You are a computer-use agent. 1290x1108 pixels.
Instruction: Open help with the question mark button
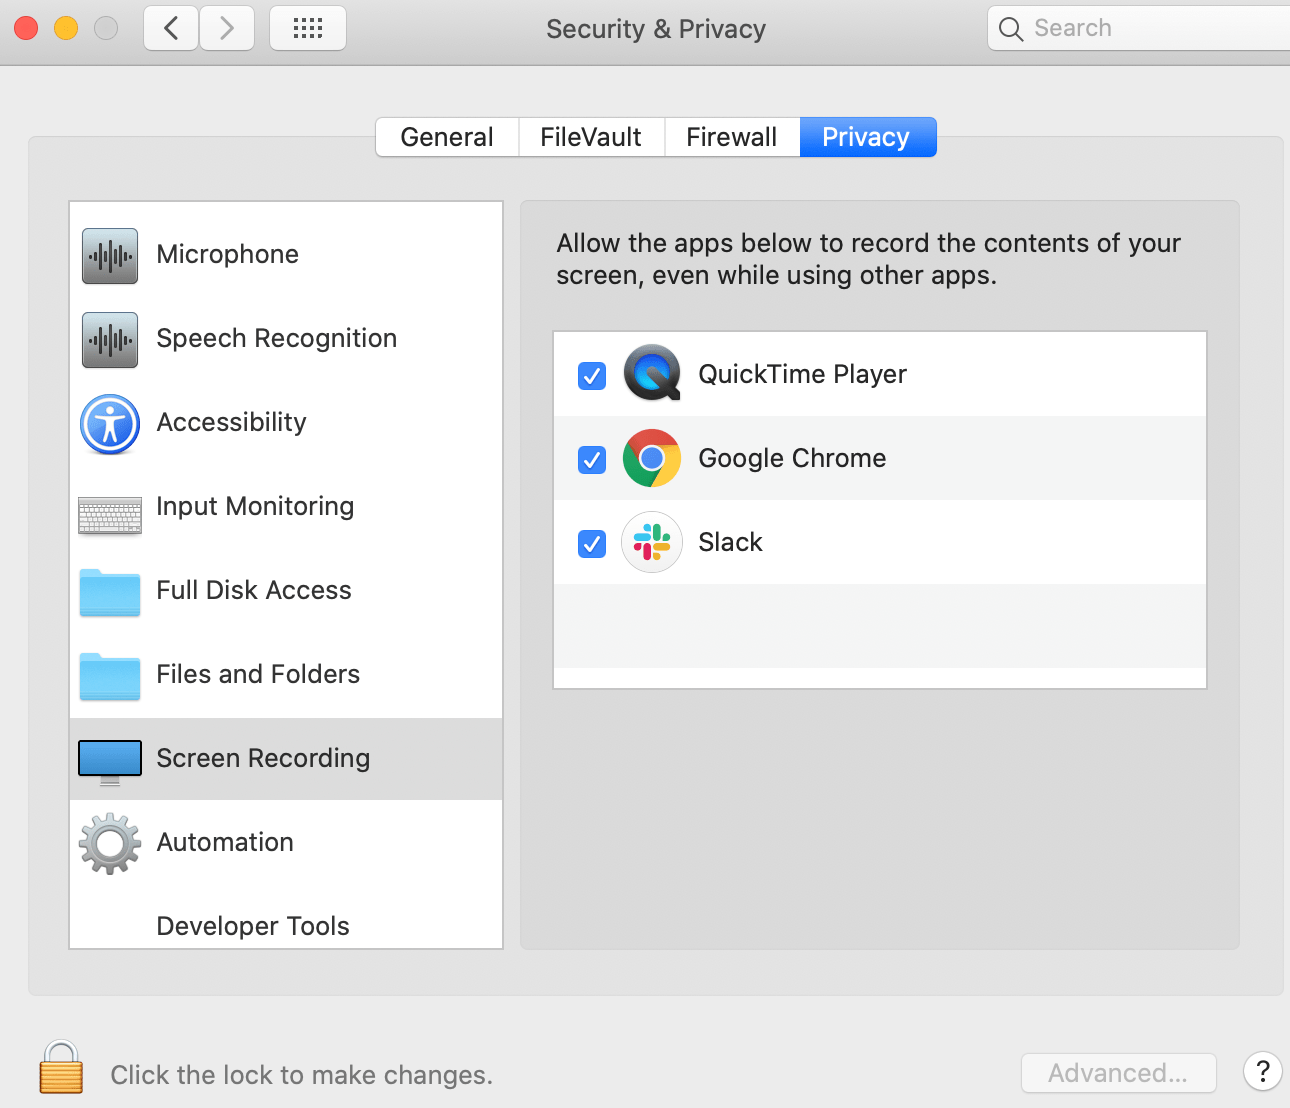1263,1072
